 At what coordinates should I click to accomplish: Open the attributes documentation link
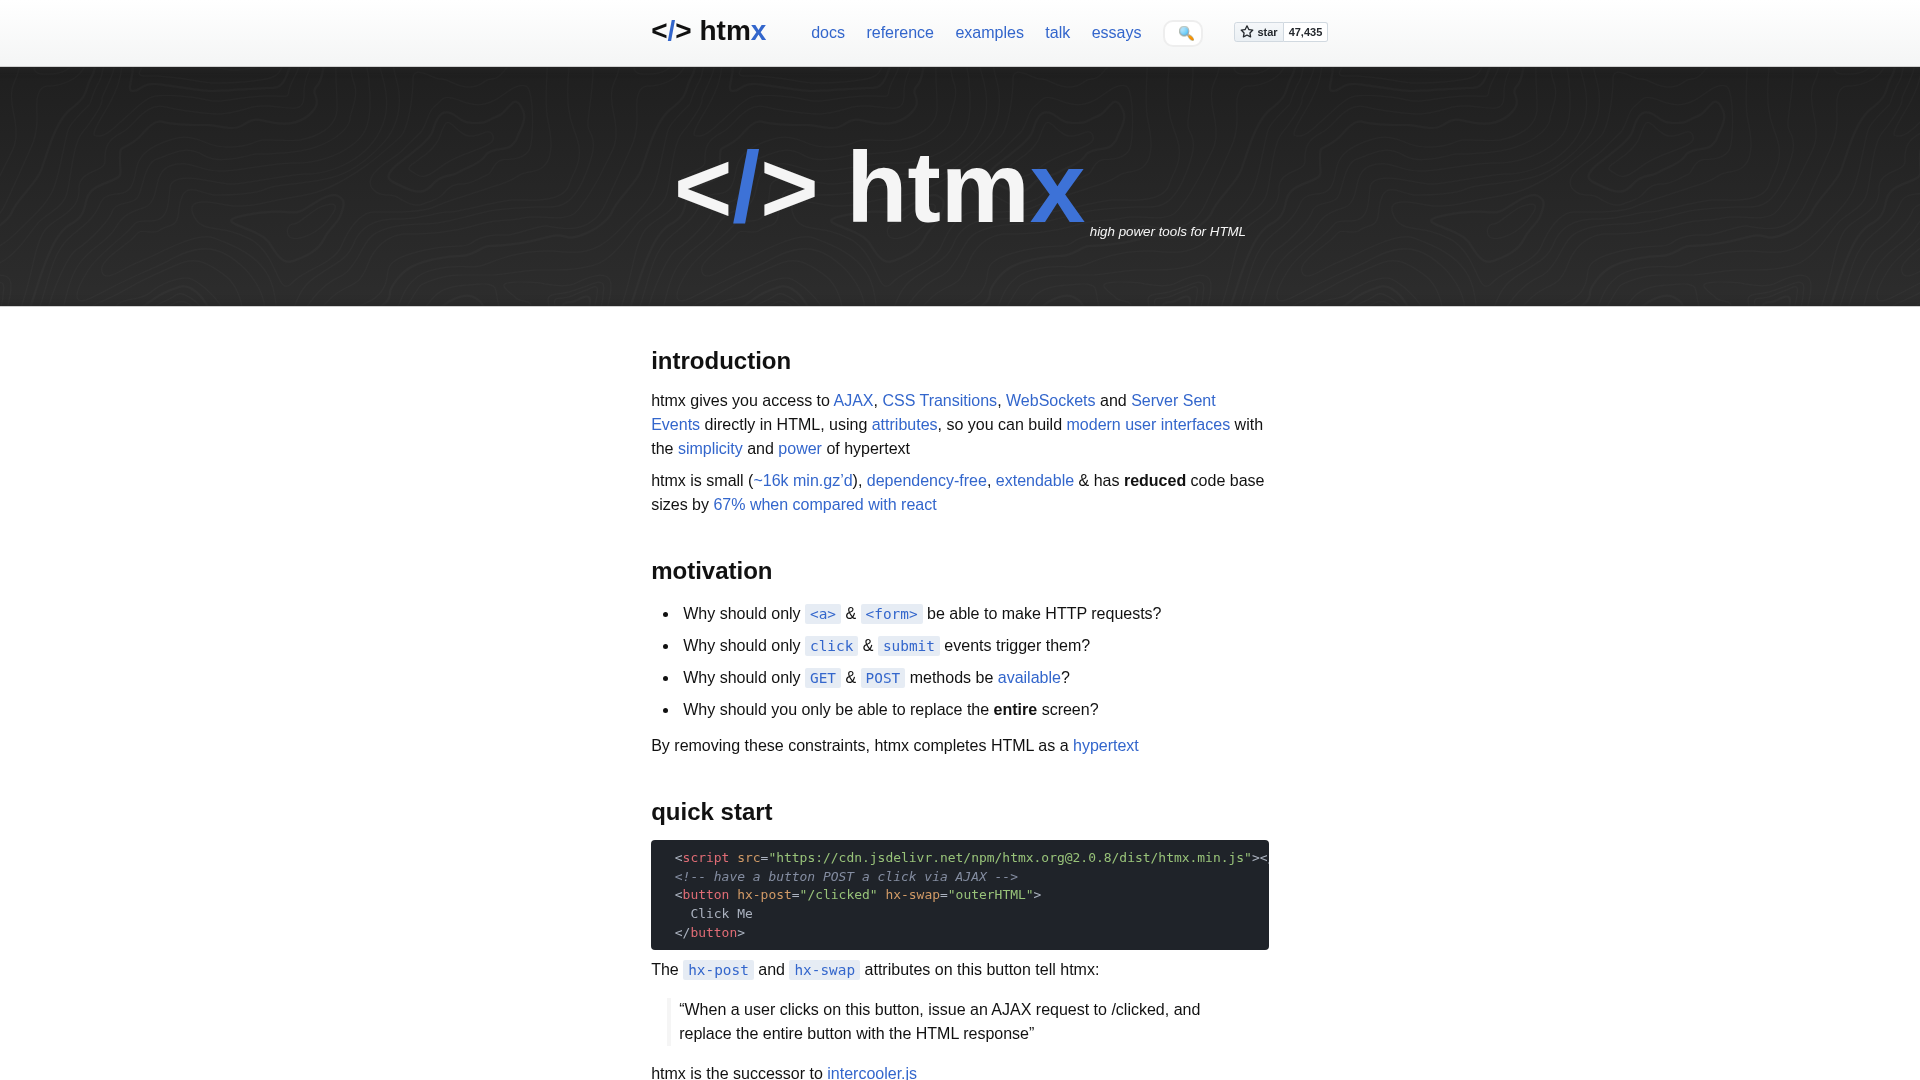click(904, 424)
